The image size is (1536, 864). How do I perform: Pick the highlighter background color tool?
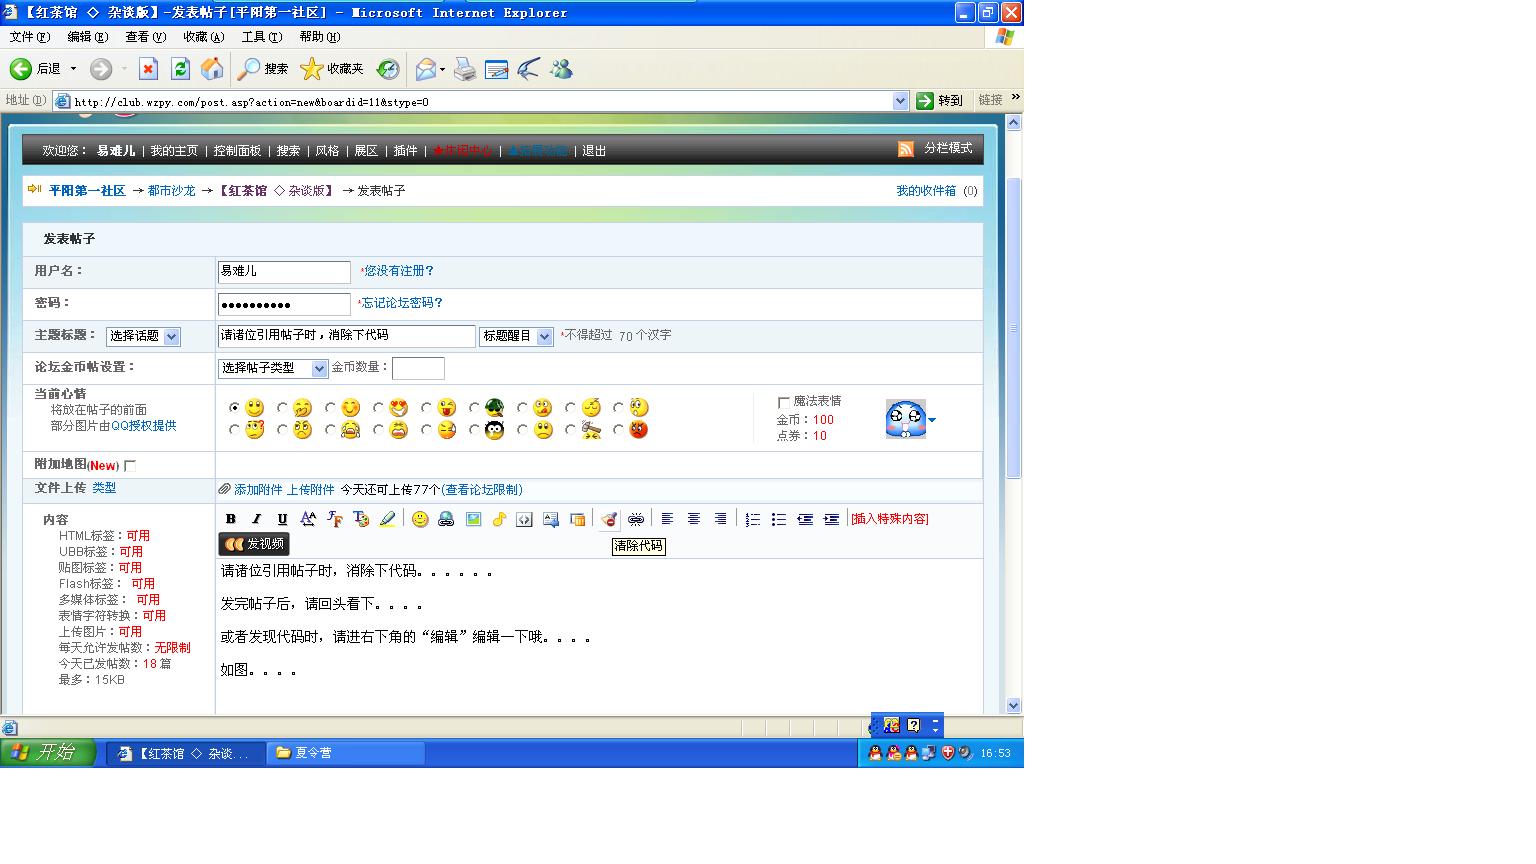pyautogui.click(x=387, y=519)
